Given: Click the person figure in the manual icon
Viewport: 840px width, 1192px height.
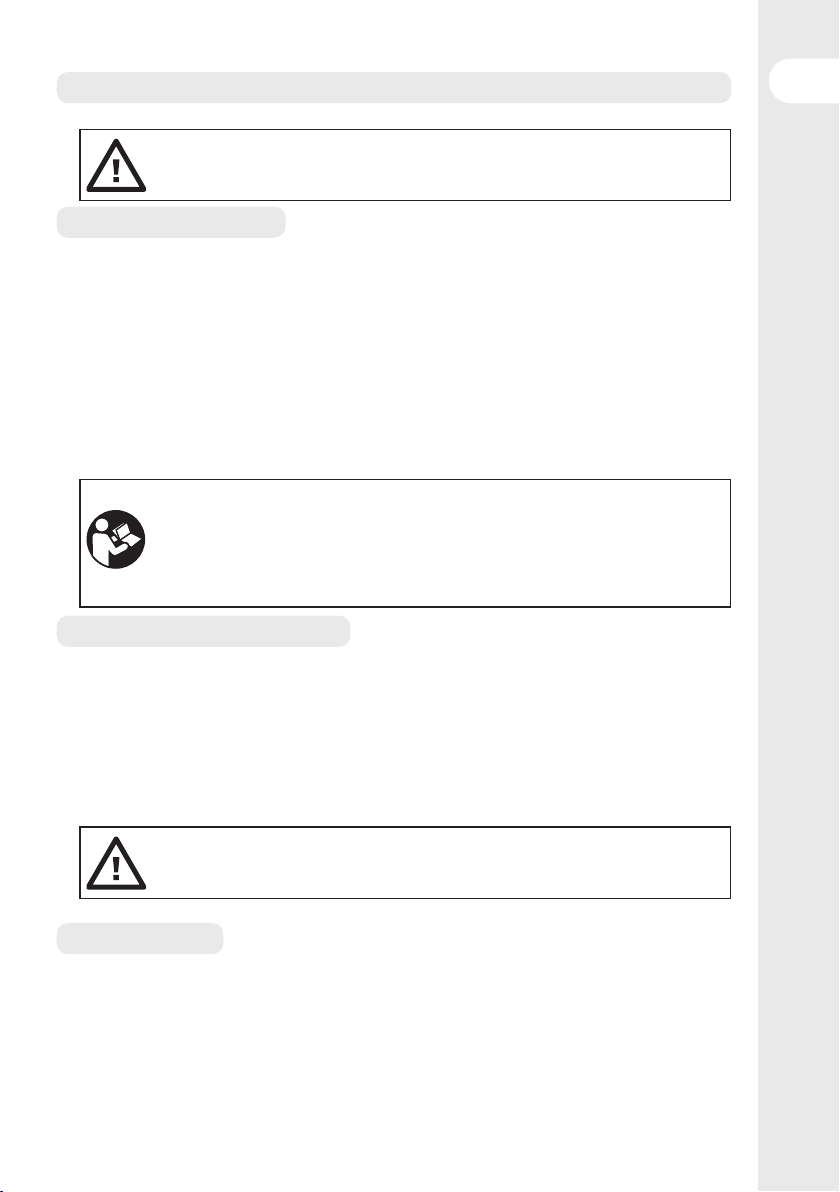Looking at the screenshot, I should (x=100, y=544).
